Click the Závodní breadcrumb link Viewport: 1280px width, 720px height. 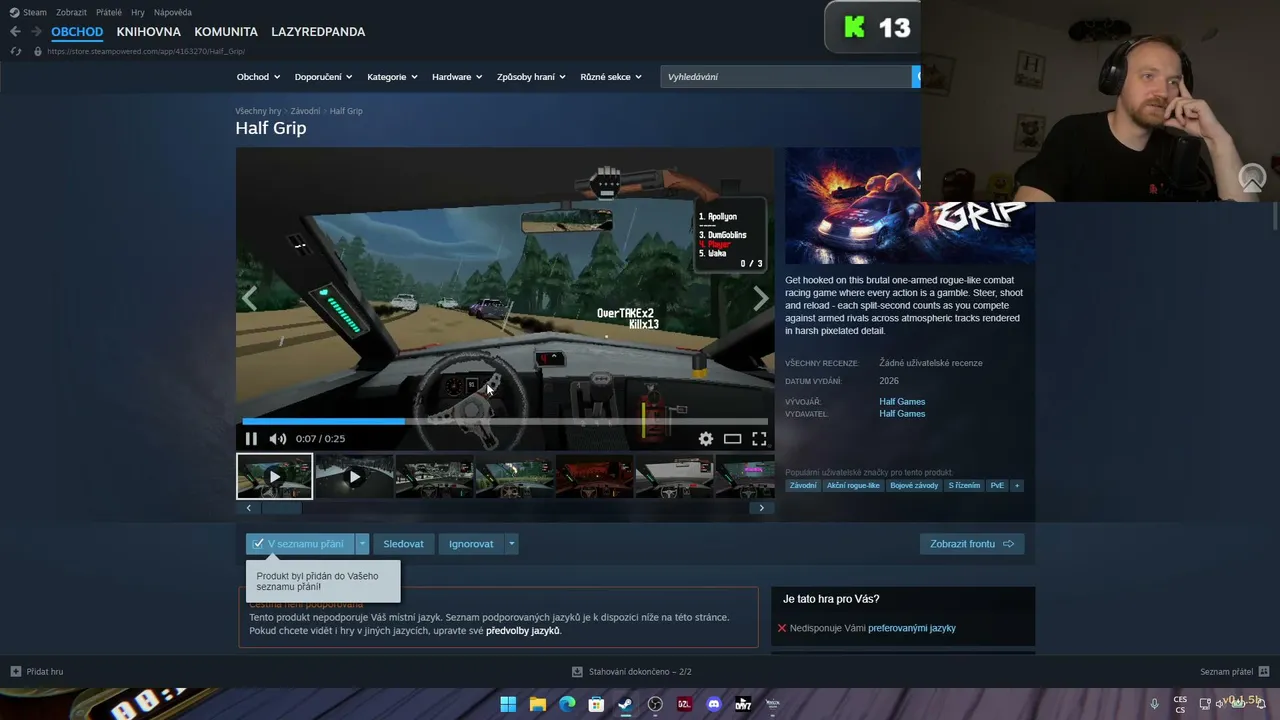tap(305, 111)
